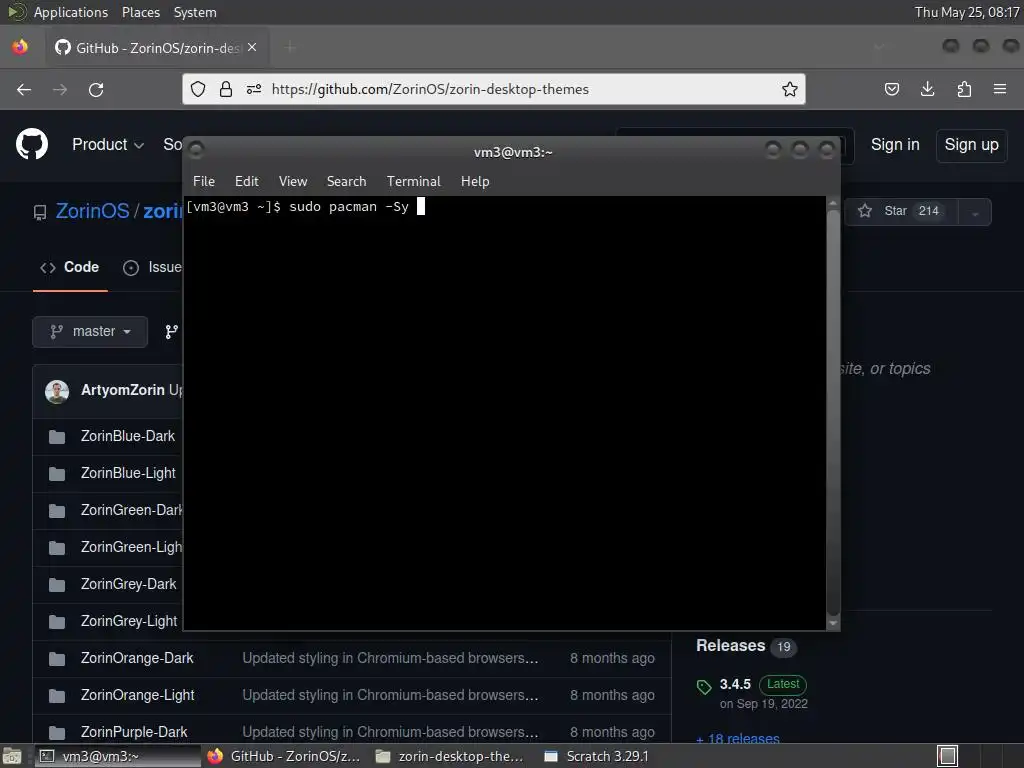The width and height of the screenshot is (1024, 768).
Task: Save page to Pocket
Action: (x=891, y=89)
